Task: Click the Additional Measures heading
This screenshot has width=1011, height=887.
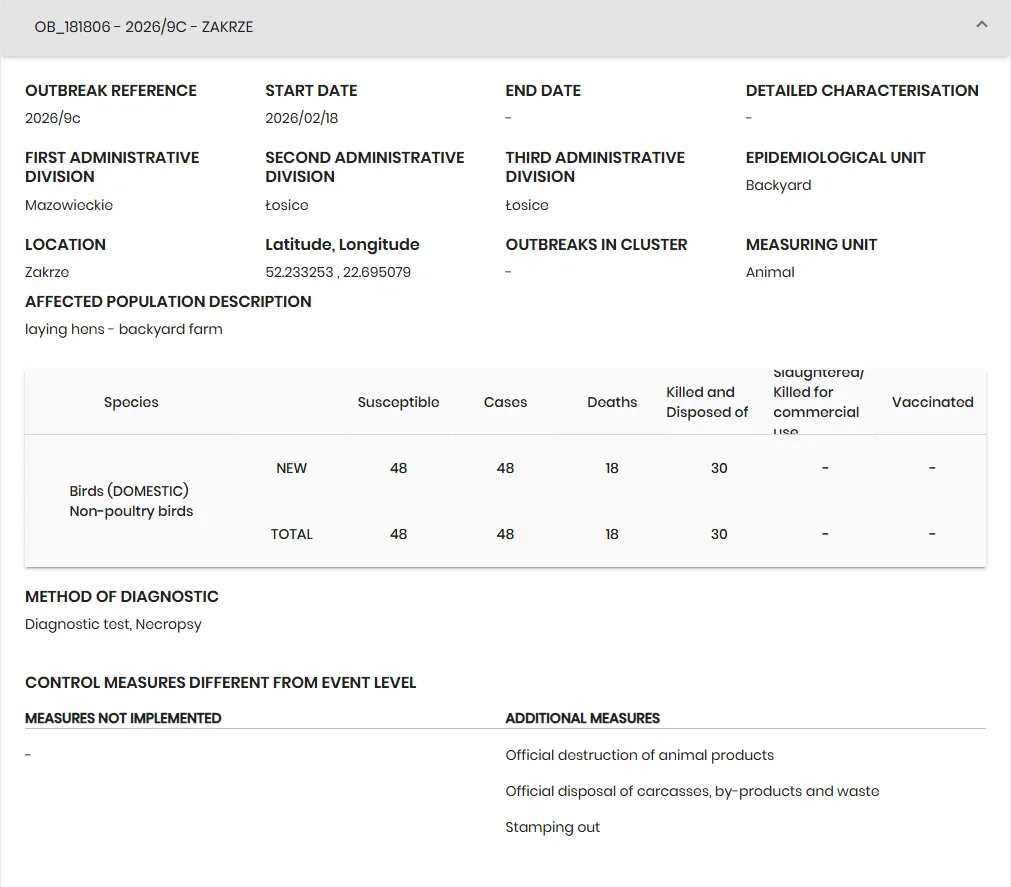Action: 583,718
